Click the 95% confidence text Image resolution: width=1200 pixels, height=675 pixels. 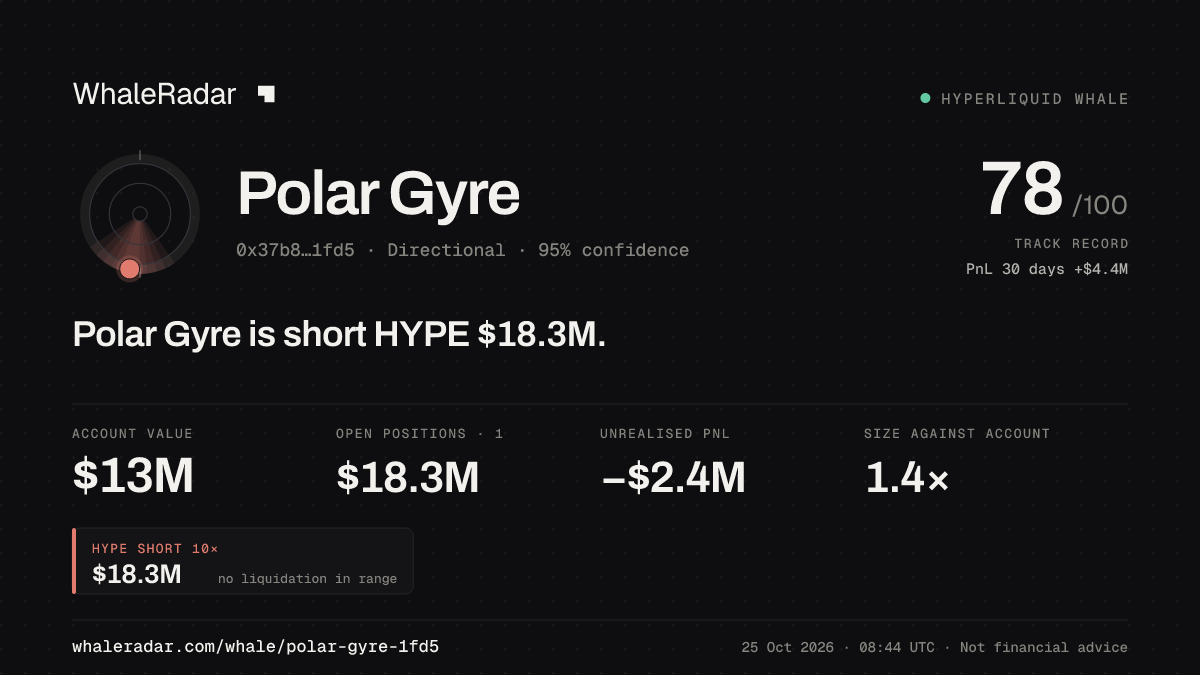614,250
